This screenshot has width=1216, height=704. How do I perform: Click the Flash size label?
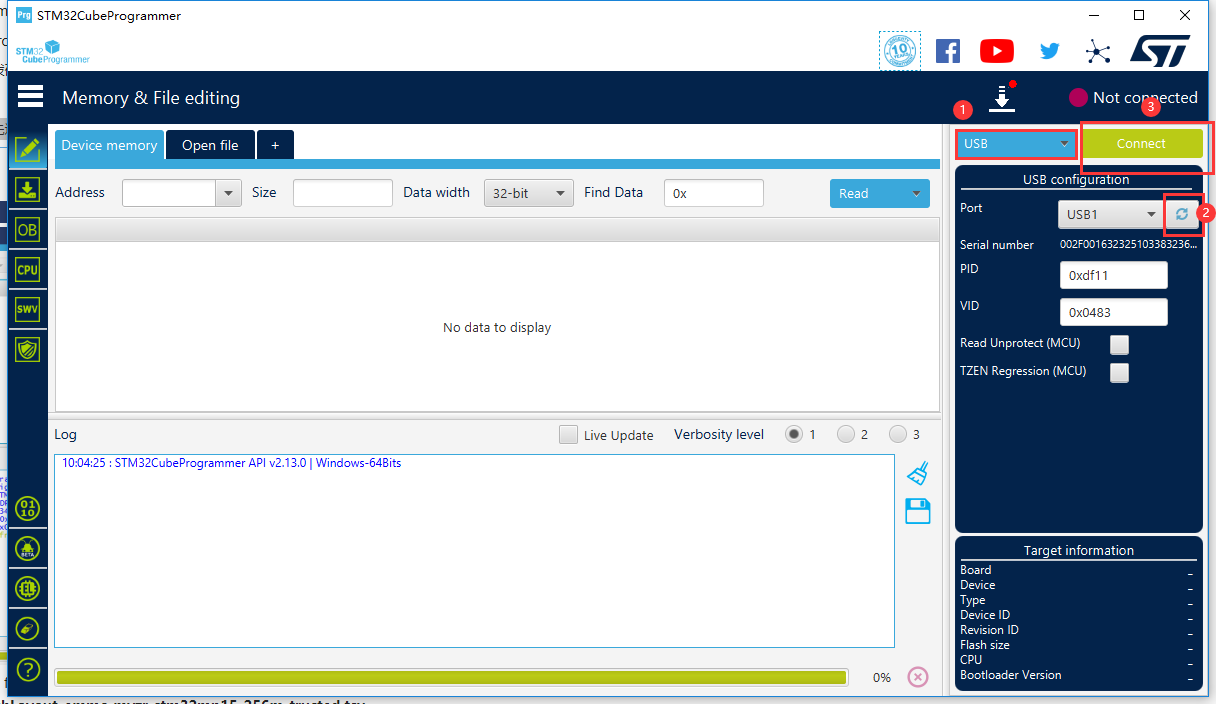point(985,645)
